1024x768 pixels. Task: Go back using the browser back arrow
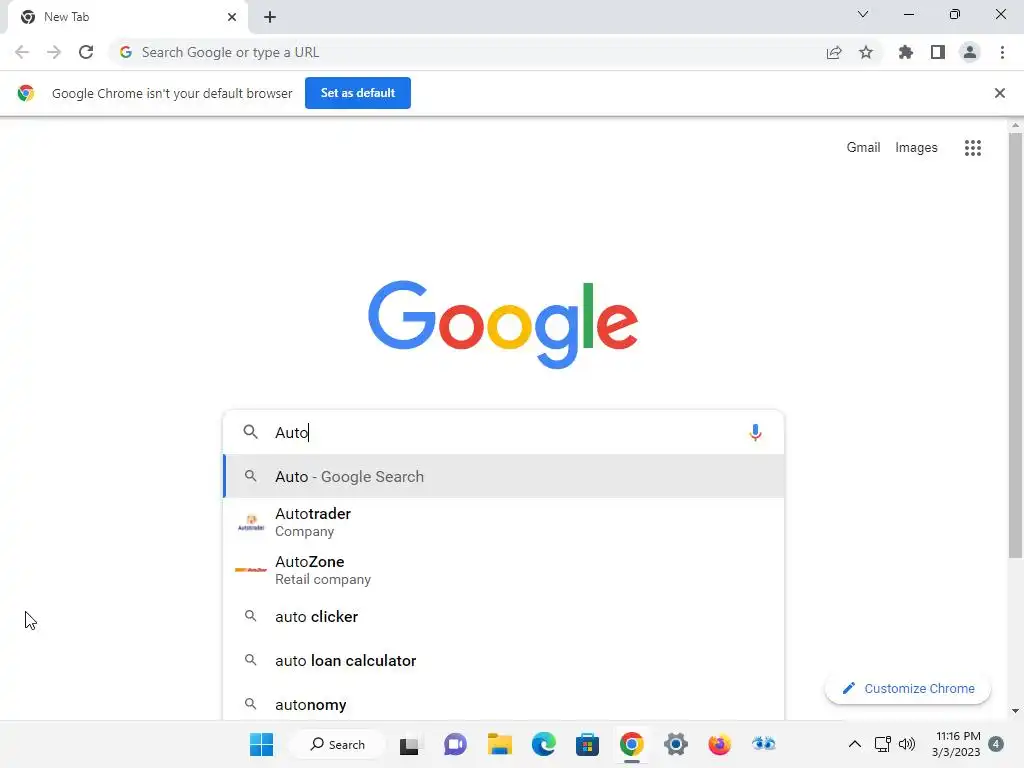coord(22,52)
